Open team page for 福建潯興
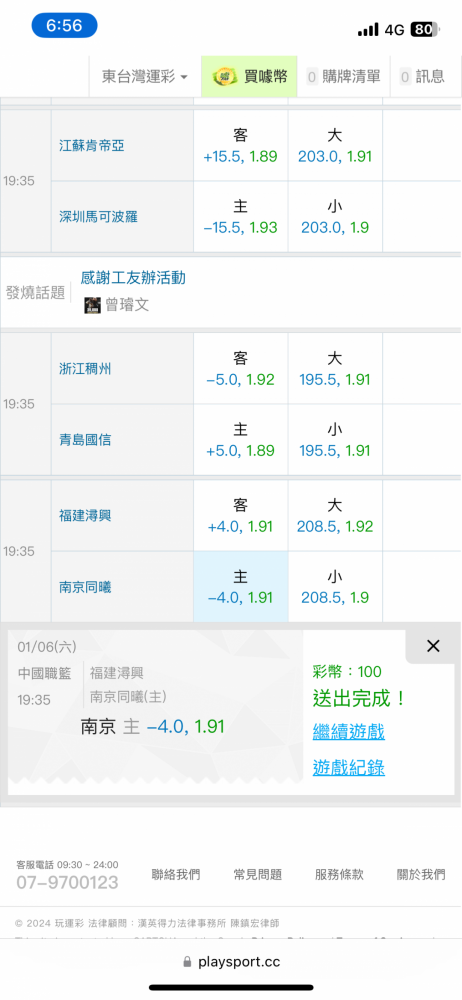The width and height of the screenshot is (462, 1000). pos(85,515)
